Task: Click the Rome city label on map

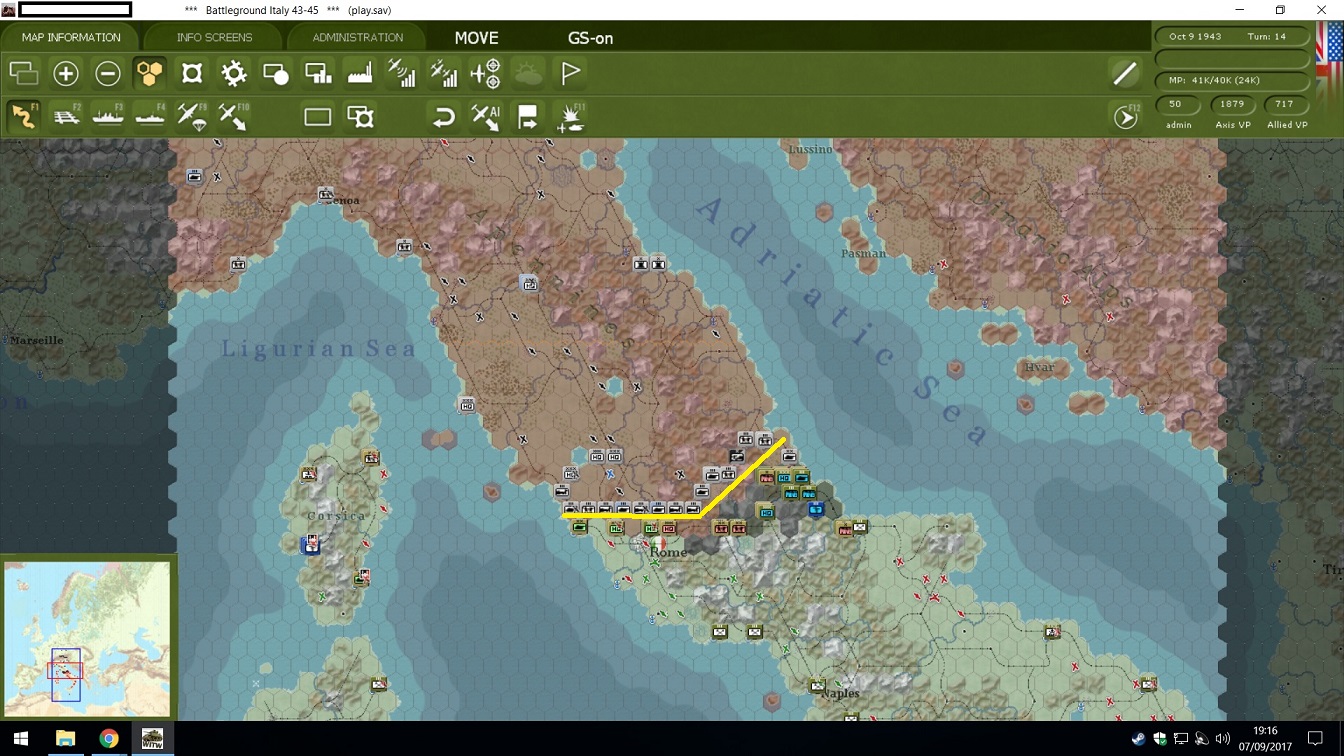Action: click(668, 552)
